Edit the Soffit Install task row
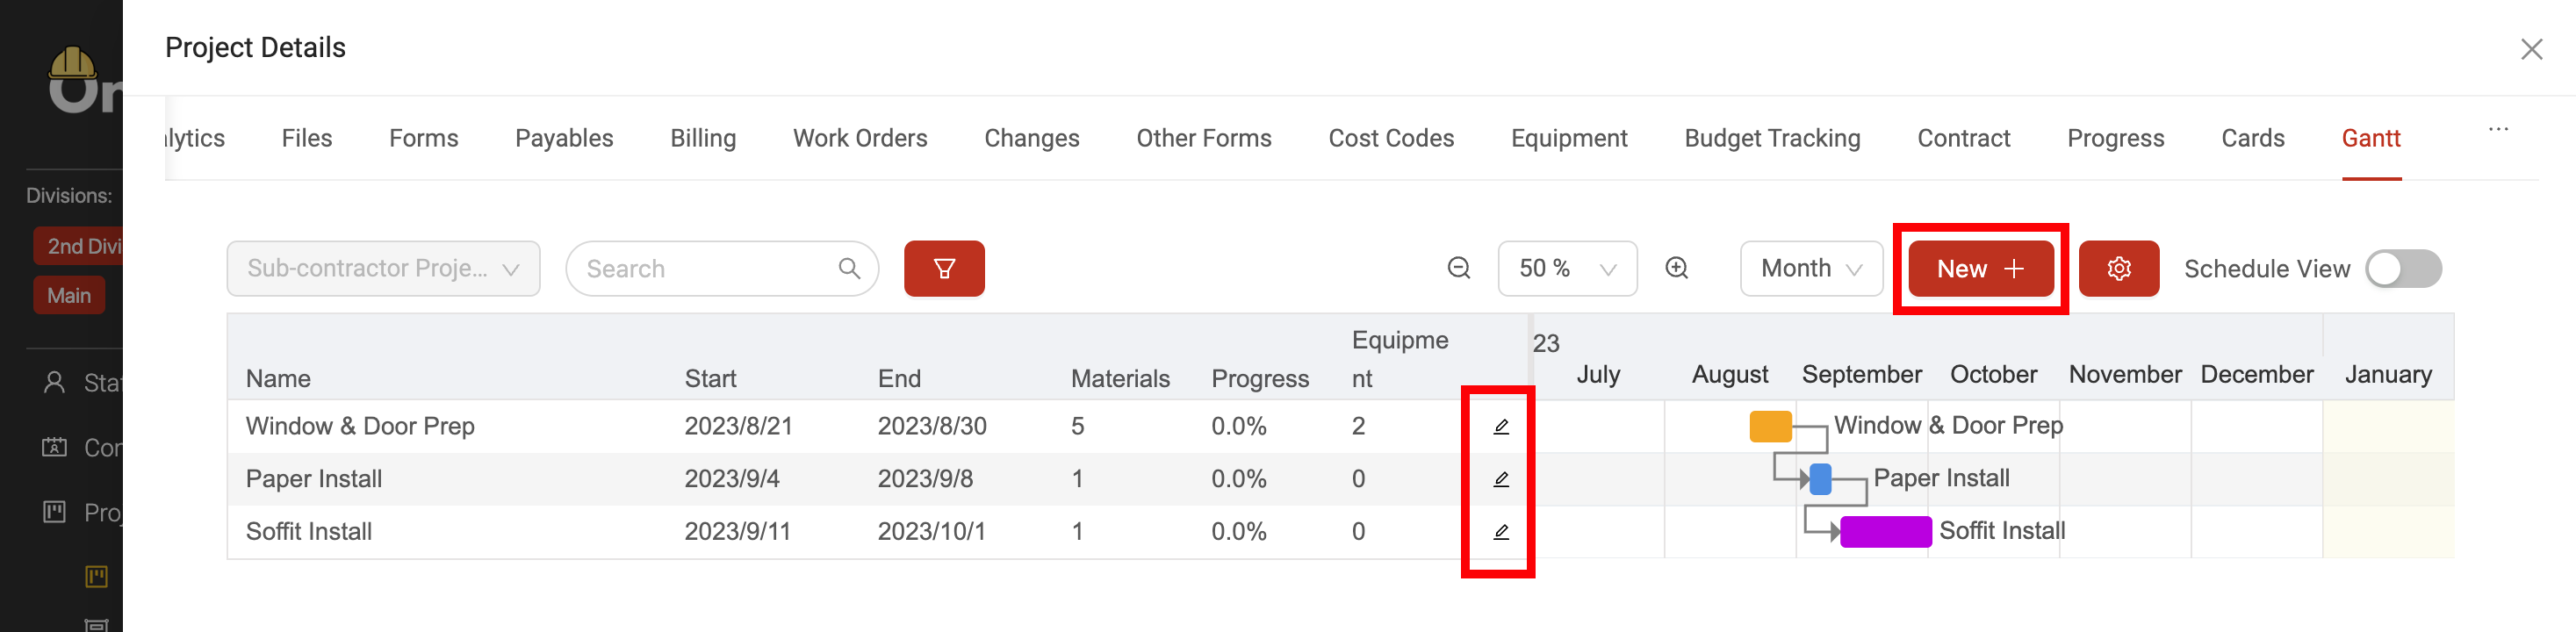 (1500, 532)
